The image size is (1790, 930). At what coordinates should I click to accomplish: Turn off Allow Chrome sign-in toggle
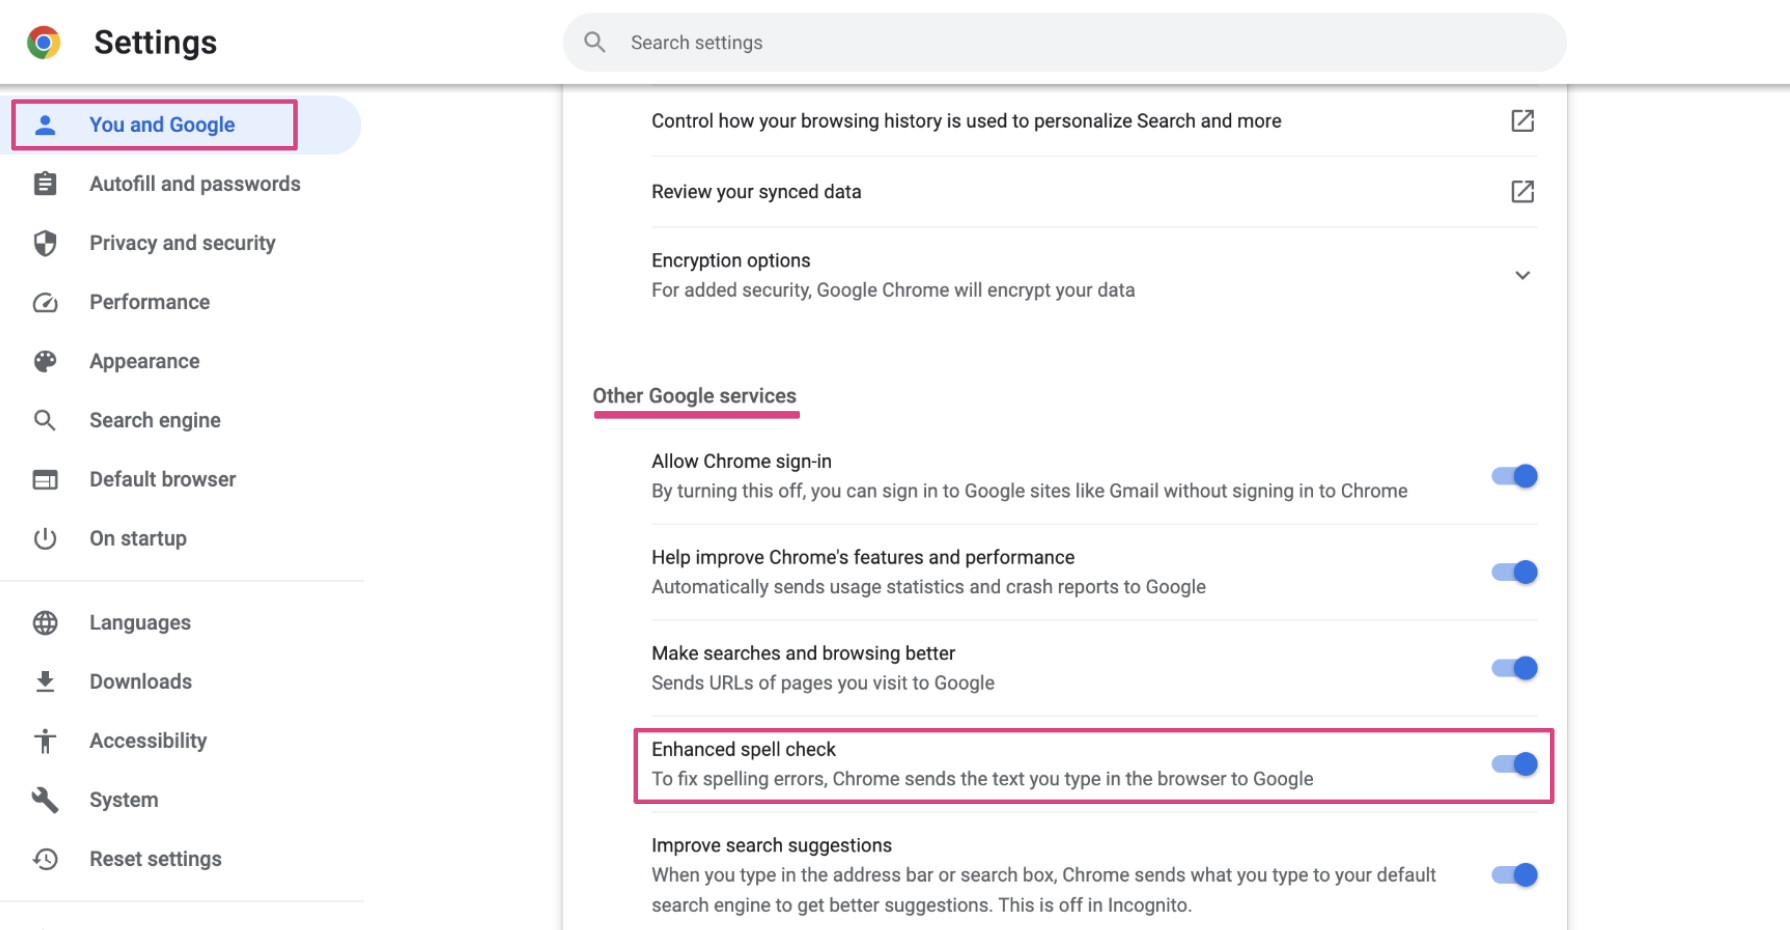(1514, 476)
